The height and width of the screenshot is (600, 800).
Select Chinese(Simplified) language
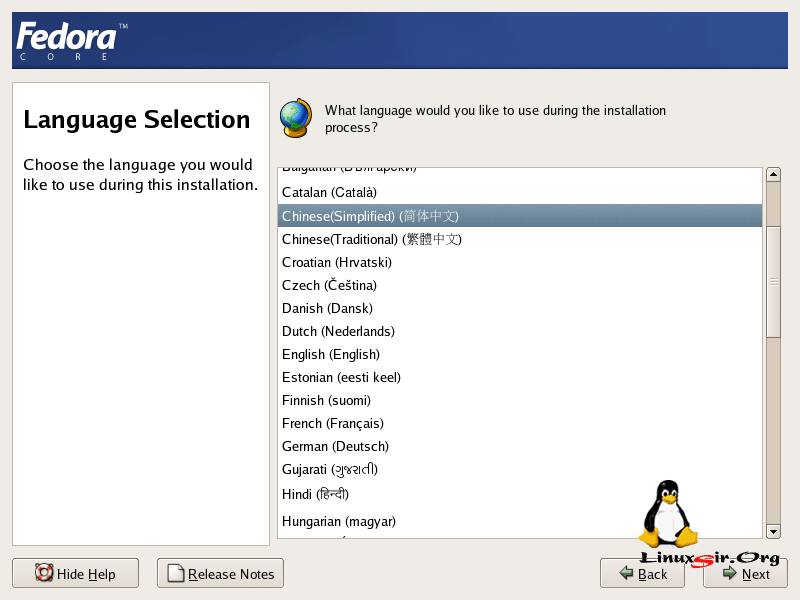click(520, 216)
